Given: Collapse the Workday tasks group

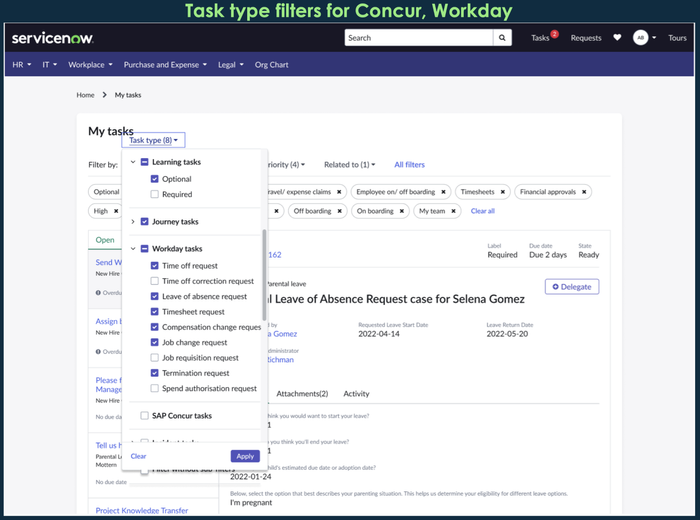Looking at the screenshot, I should [133, 249].
